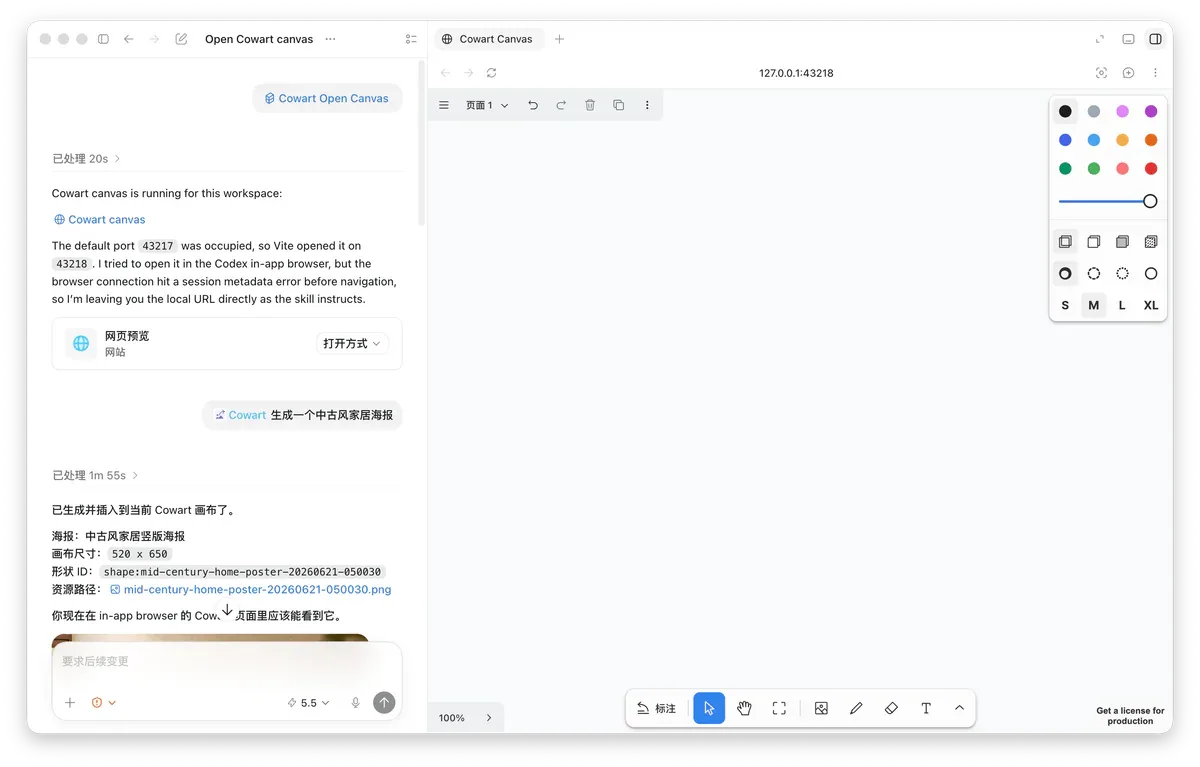This screenshot has height=767, width=1200.
Task: Select the dotted stroke style option
Action: click(x=1122, y=274)
